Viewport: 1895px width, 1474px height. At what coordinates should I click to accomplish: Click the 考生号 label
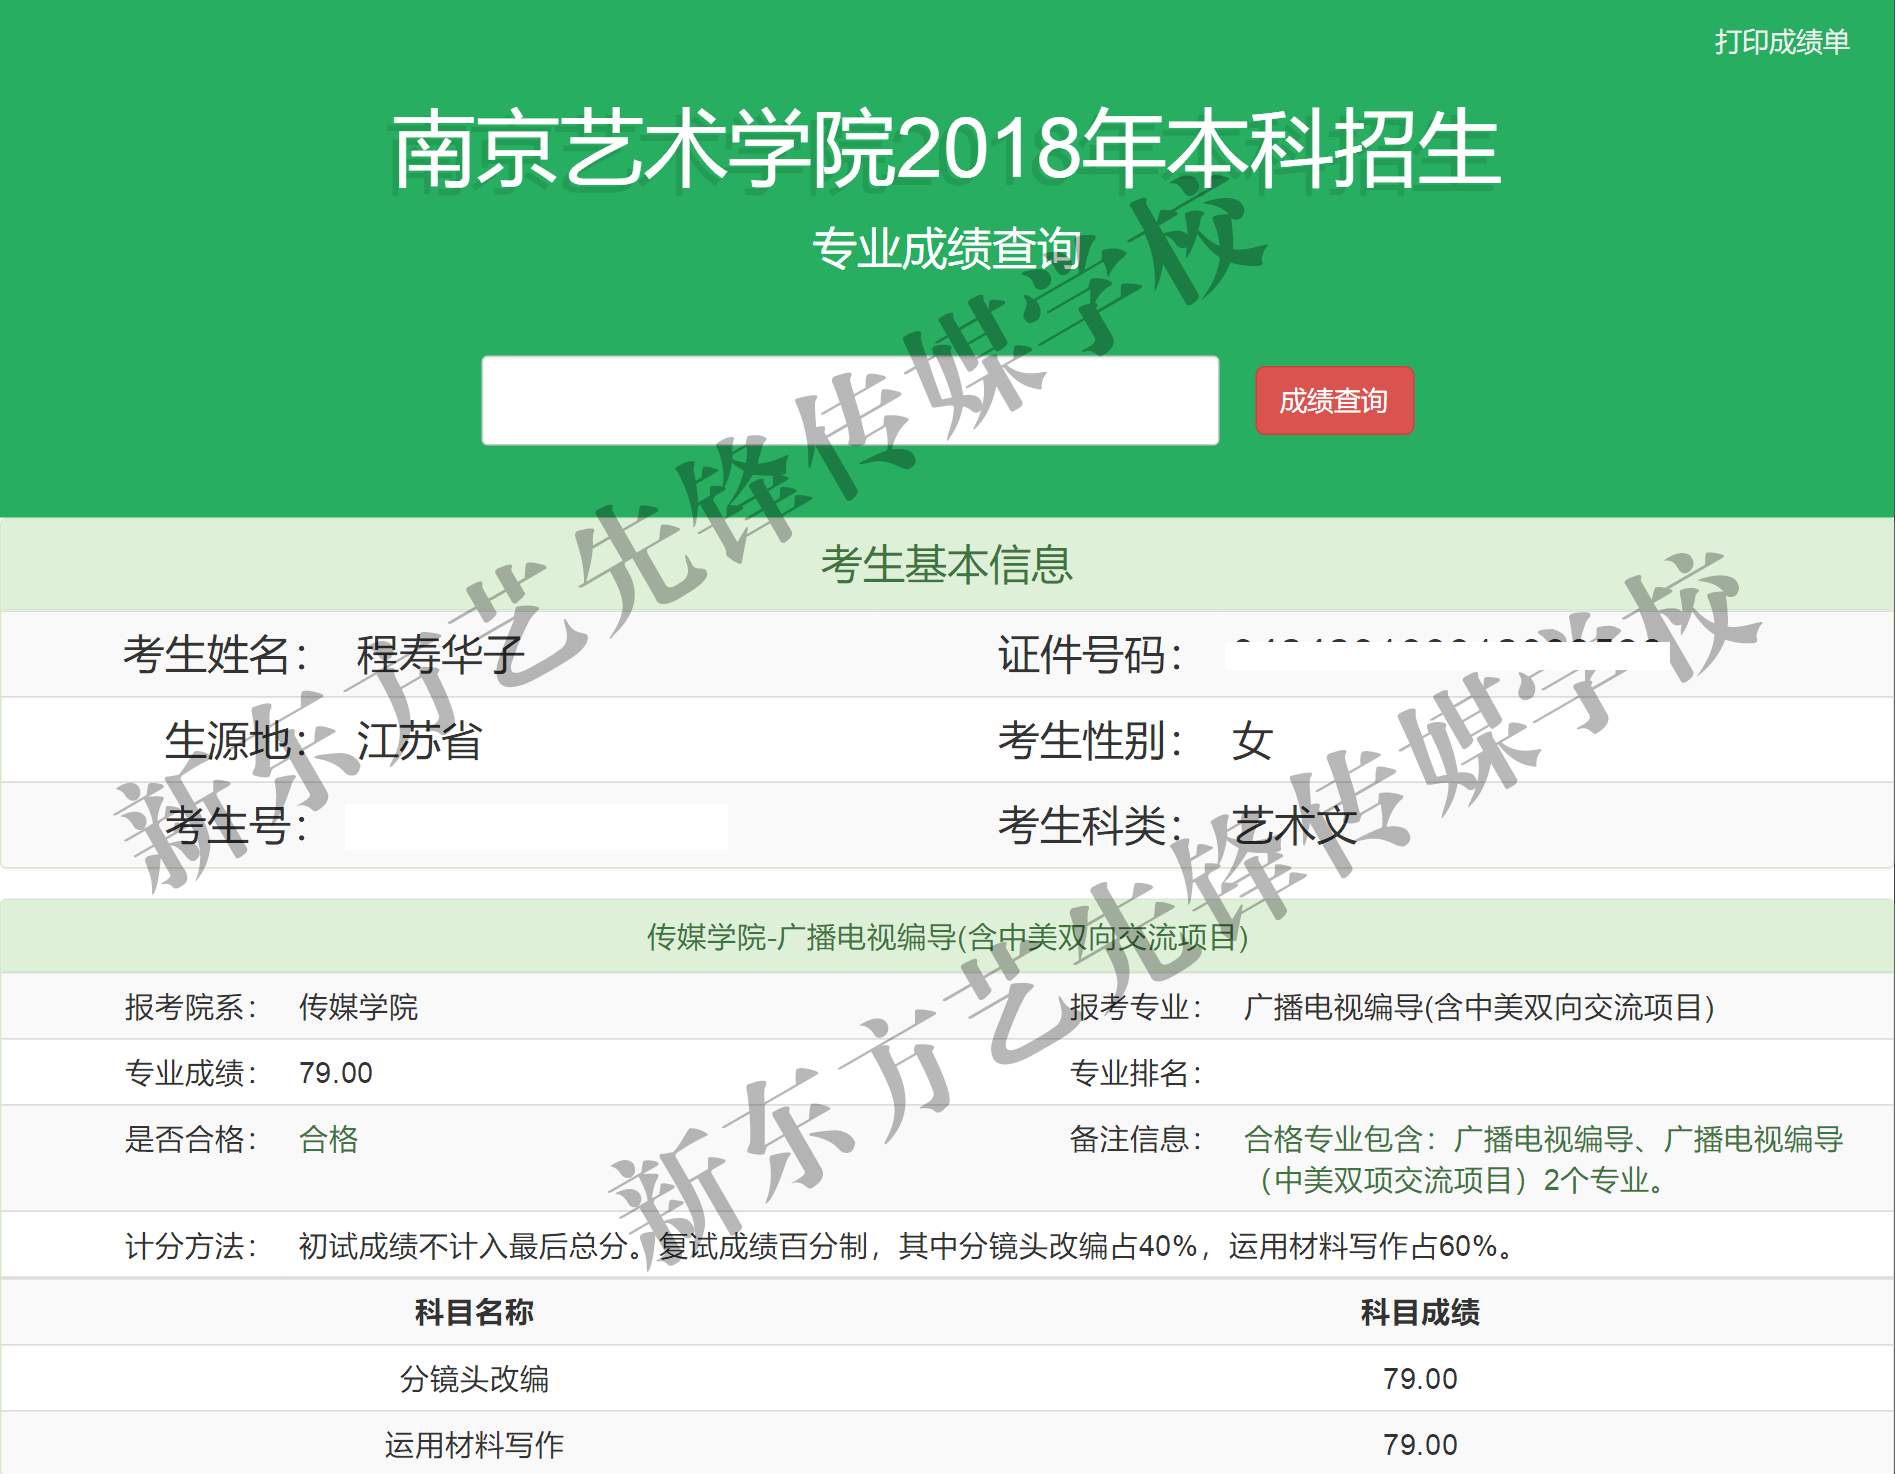pyautogui.click(x=237, y=826)
